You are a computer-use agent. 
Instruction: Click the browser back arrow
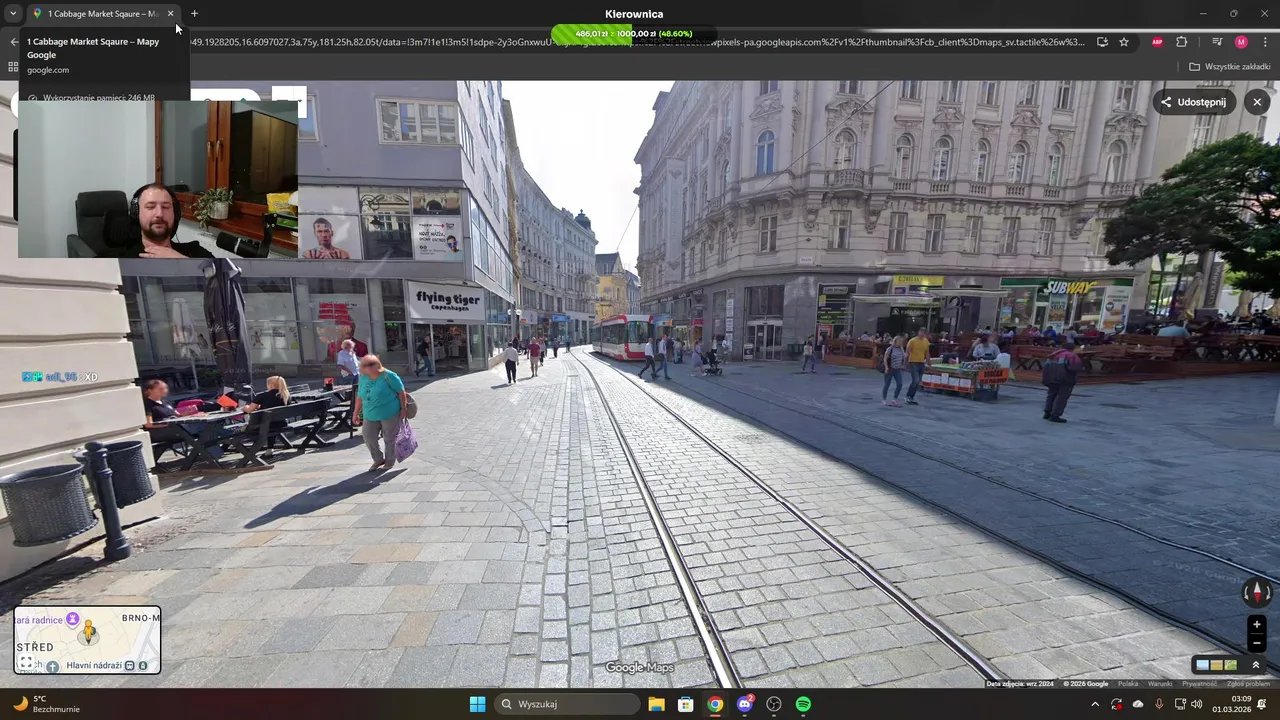[x=14, y=42]
